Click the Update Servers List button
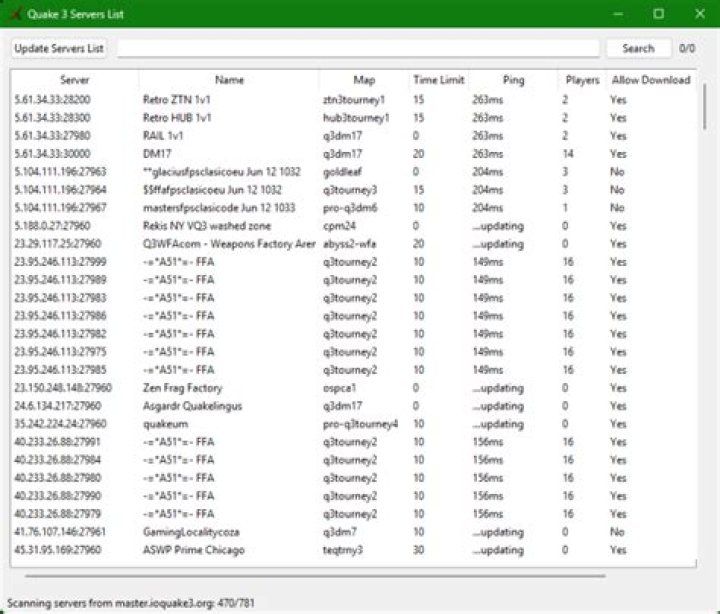The image size is (720, 614). point(59,48)
